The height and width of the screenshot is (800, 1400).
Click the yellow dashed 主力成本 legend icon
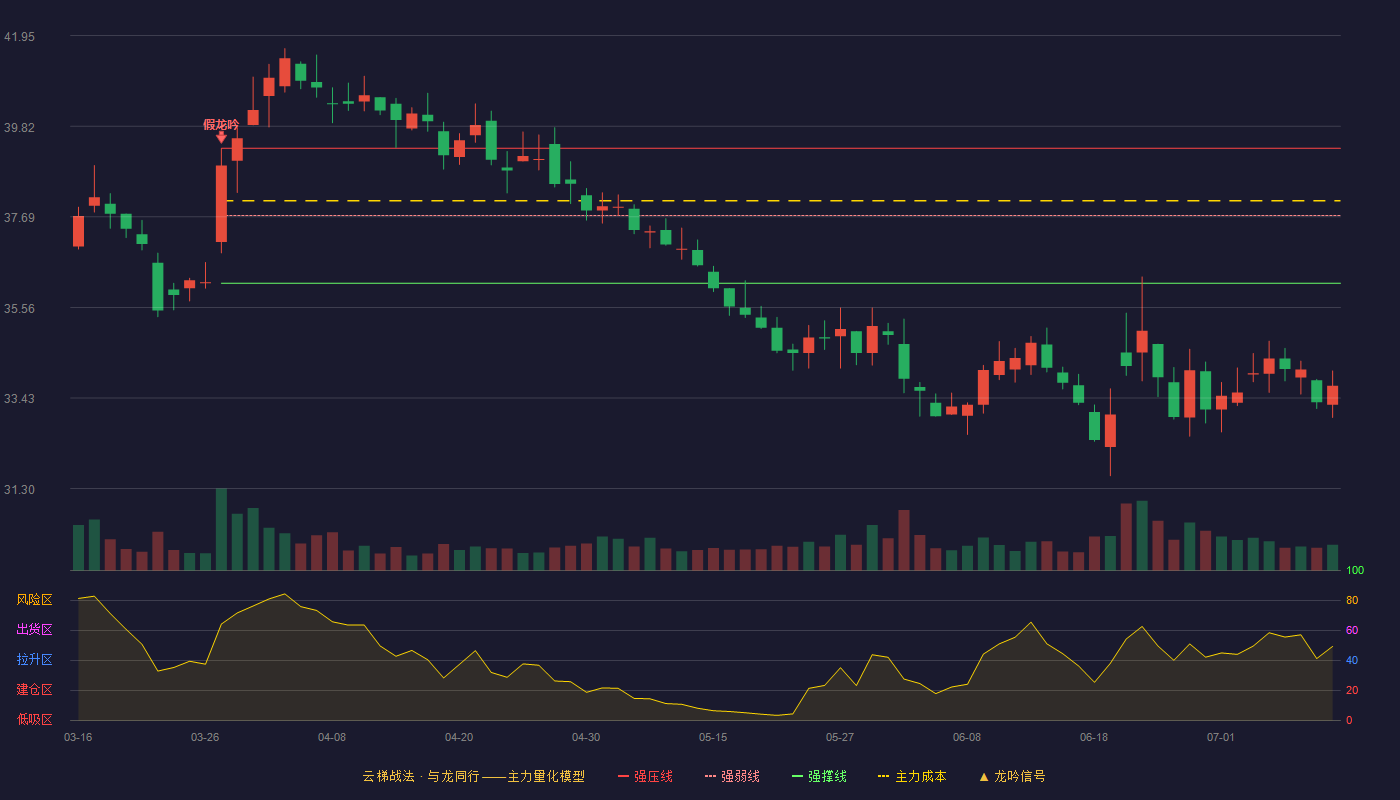coord(883,776)
